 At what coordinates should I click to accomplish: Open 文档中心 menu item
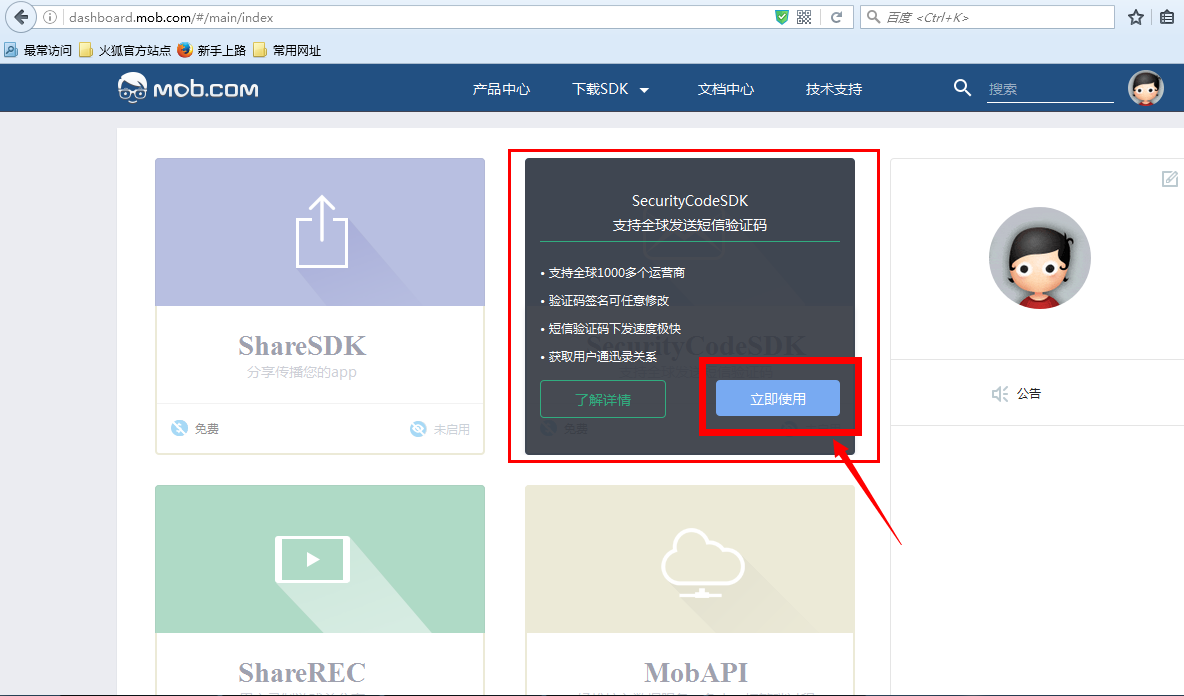(x=726, y=89)
